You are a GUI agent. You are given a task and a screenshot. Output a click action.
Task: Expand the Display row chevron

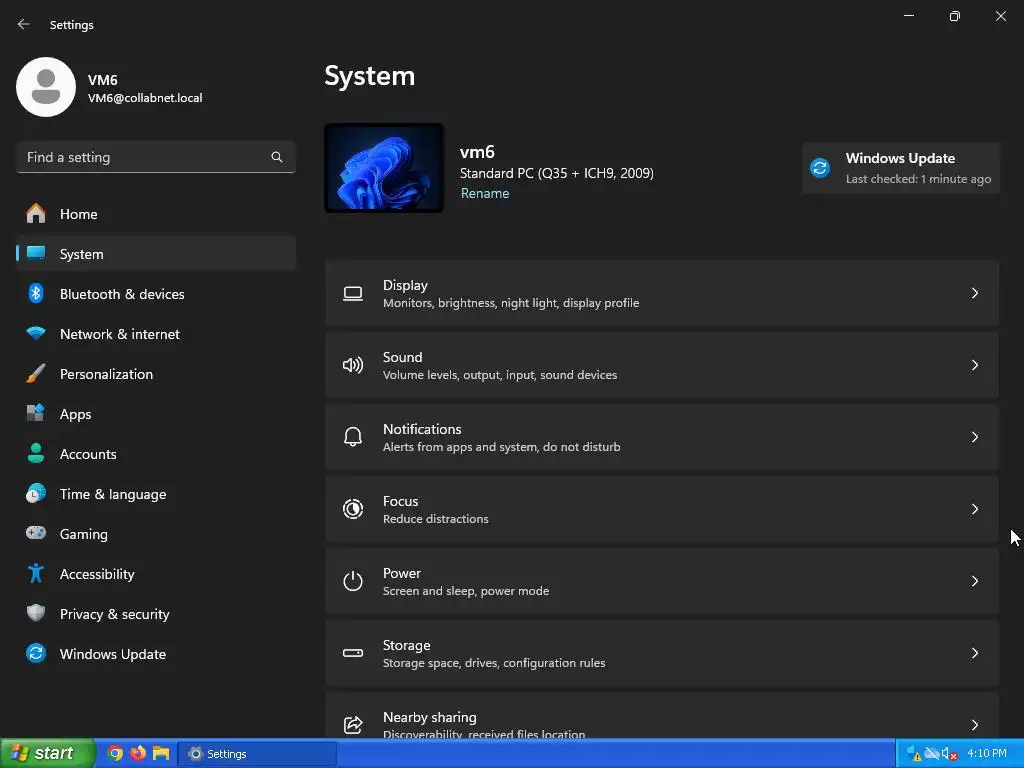coord(974,293)
